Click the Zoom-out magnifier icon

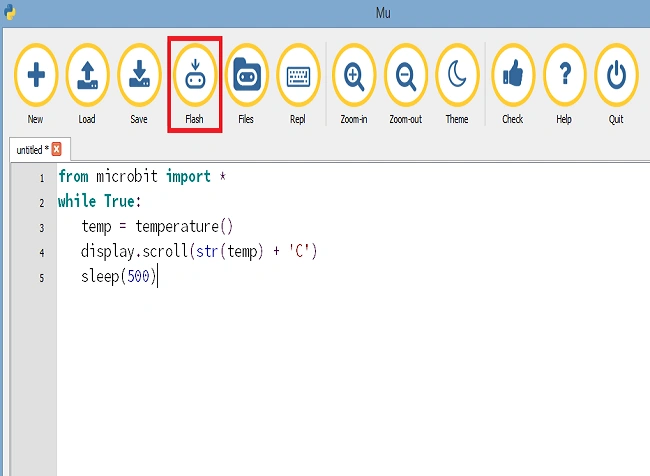[406, 75]
